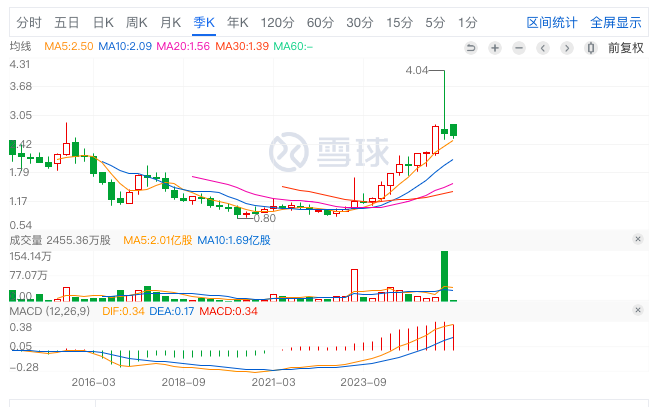Switch to 1分 tab
Screen dimensions: 671x407
click(467, 22)
